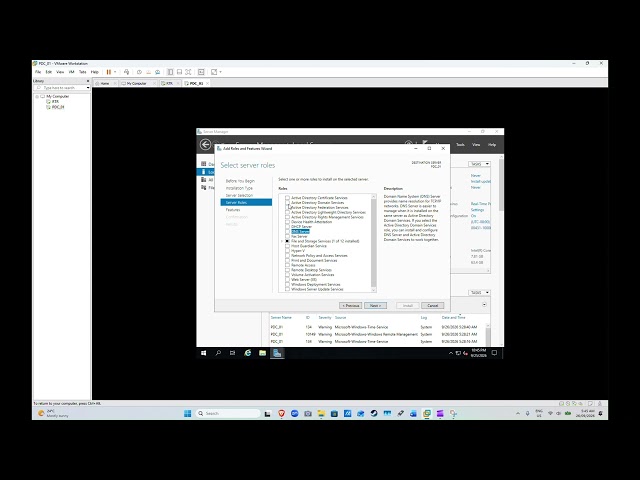Click the thumbnail bar view icon
Image resolution: width=640 pixels, height=480 pixels.
179,72
